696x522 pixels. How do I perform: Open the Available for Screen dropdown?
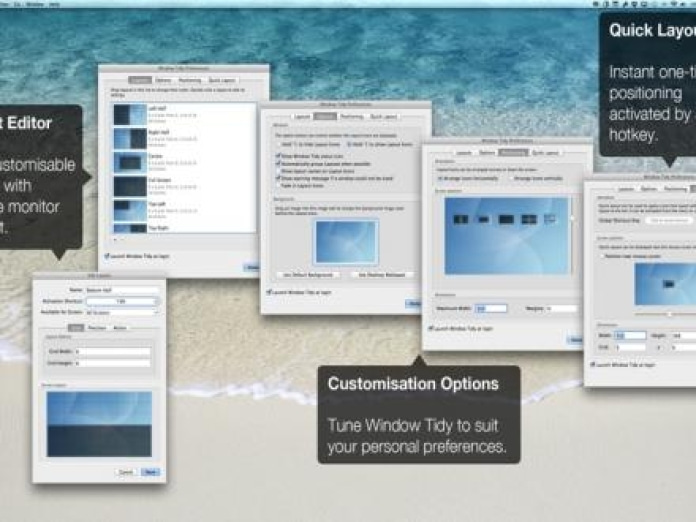(122, 312)
